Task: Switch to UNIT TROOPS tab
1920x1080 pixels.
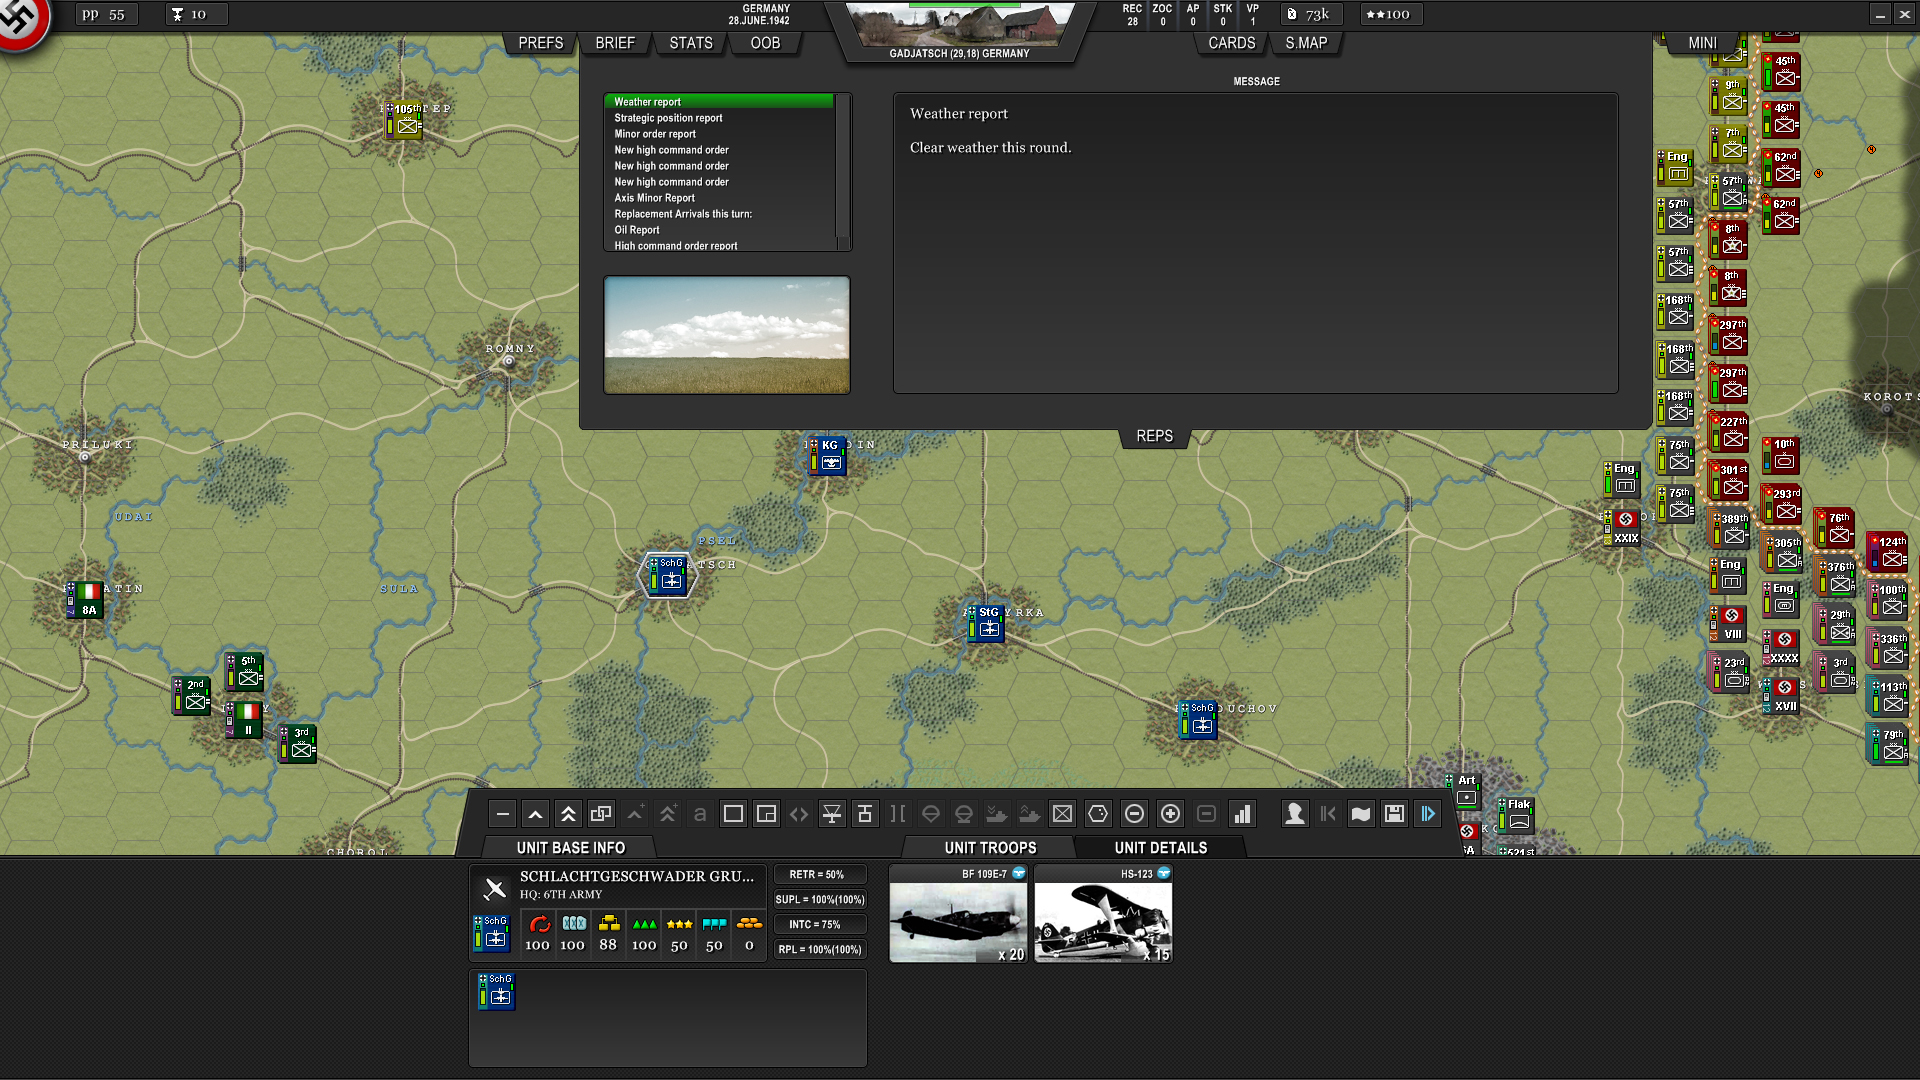Action: 990,848
